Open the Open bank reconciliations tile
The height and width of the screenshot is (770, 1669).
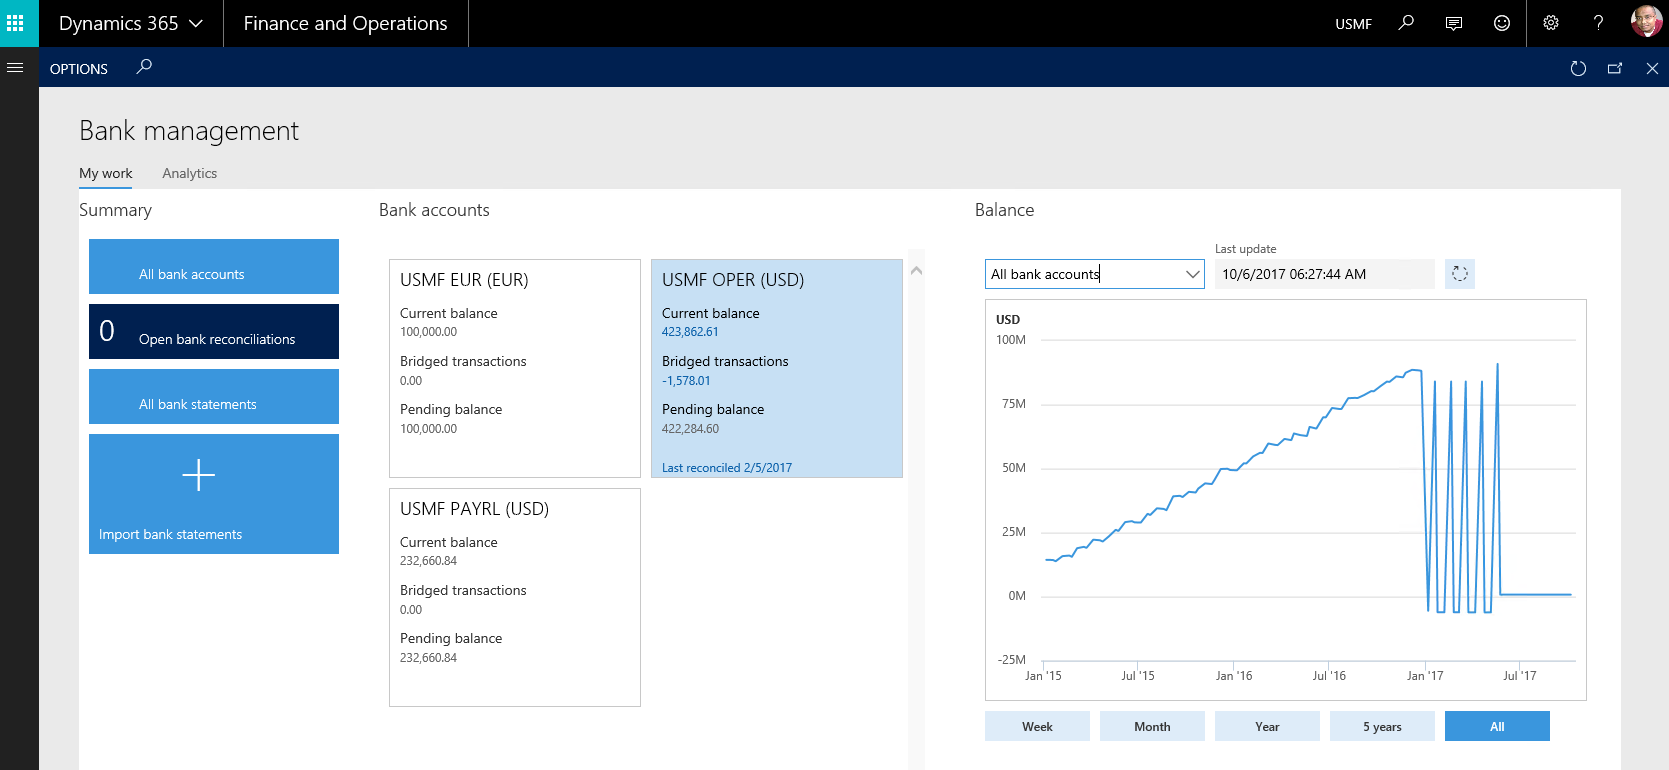(x=214, y=331)
